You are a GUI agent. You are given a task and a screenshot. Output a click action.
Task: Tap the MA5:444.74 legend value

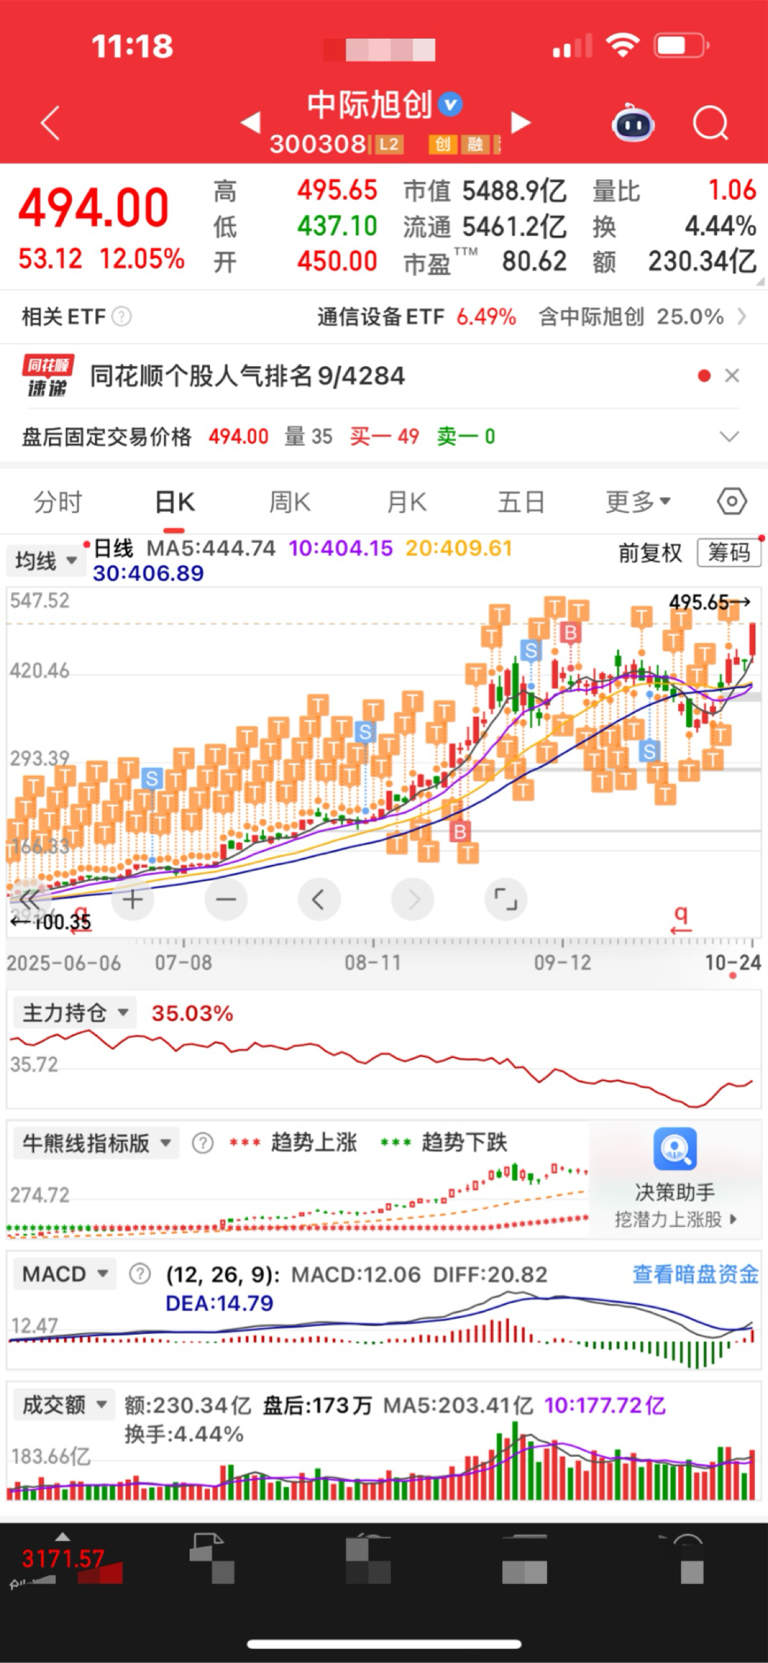pyautogui.click(x=211, y=548)
